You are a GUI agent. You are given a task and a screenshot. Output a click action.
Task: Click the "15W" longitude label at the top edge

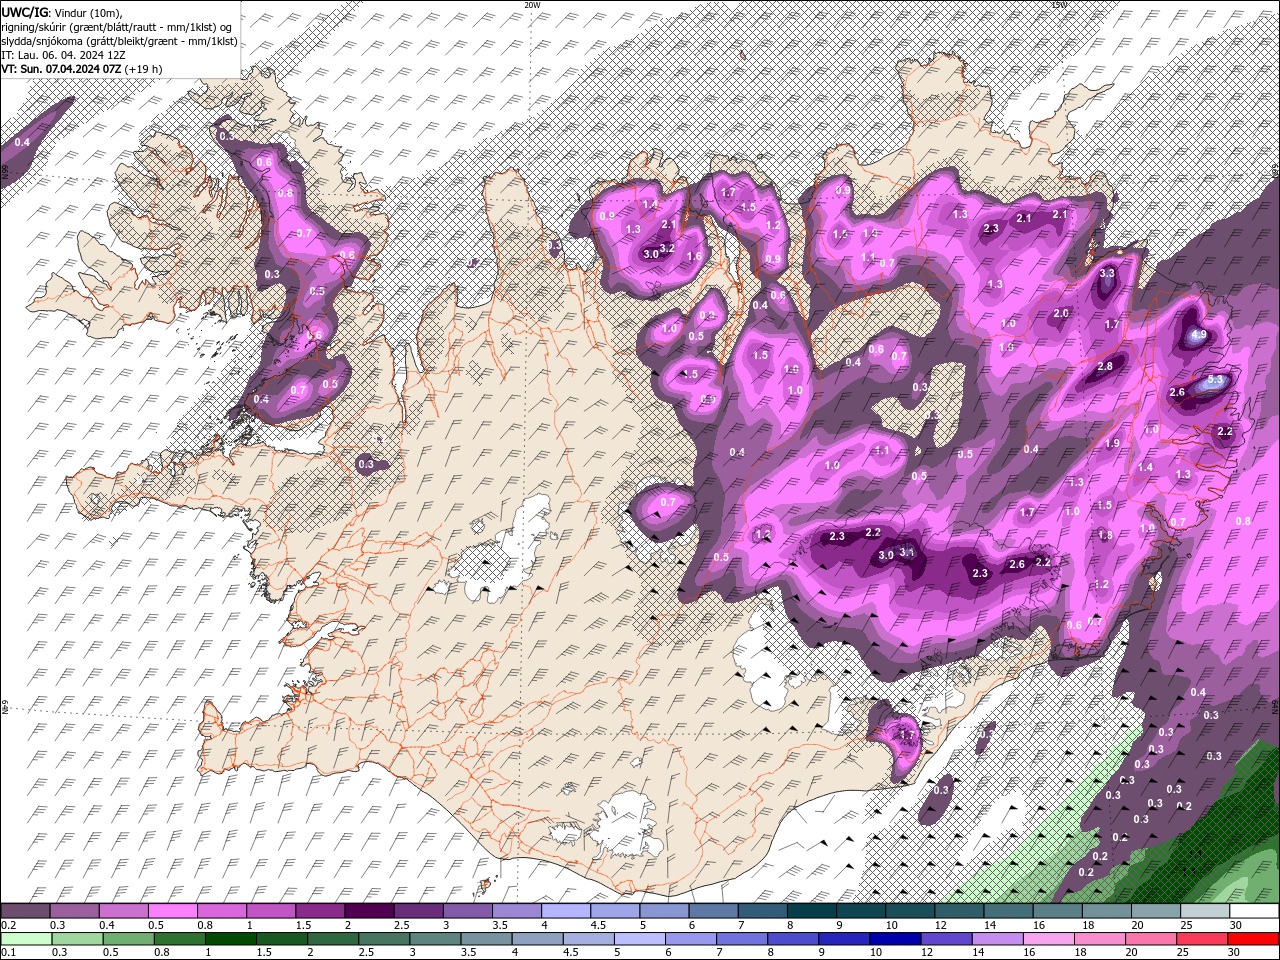point(1059,4)
